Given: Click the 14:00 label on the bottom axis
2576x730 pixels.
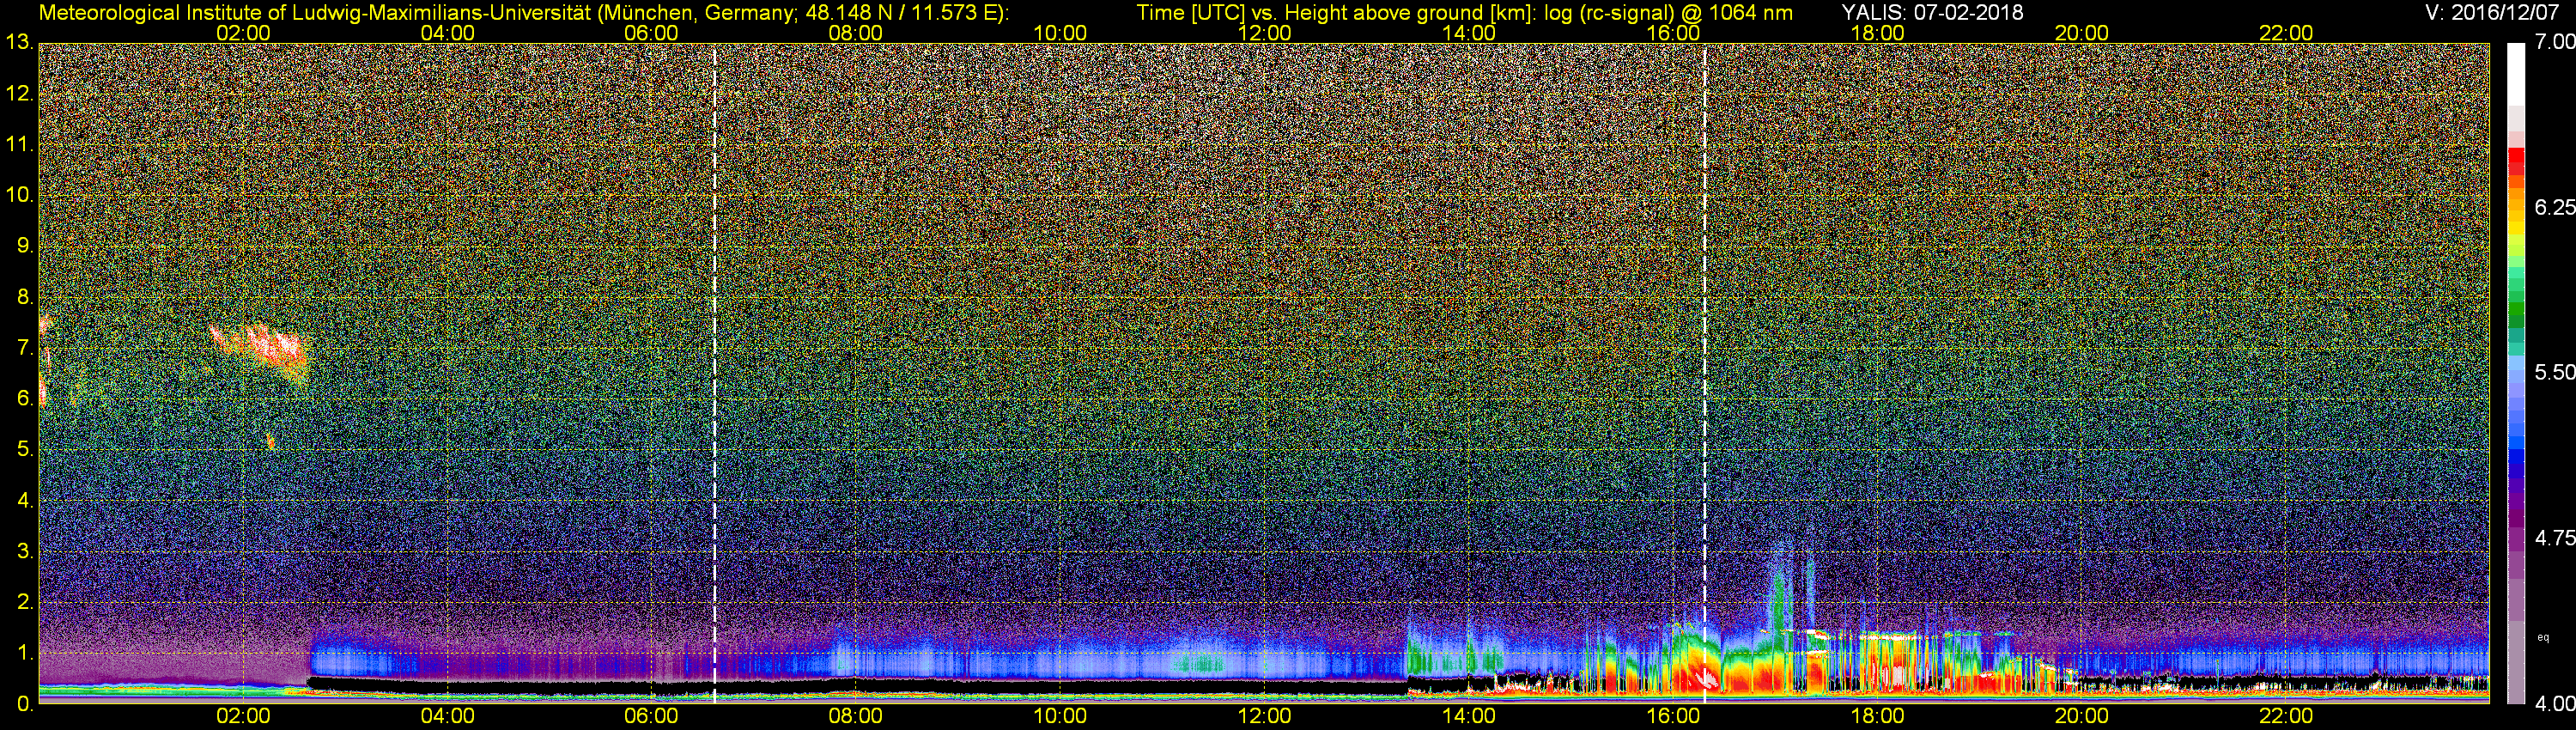Looking at the screenshot, I should tap(1469, 716).
